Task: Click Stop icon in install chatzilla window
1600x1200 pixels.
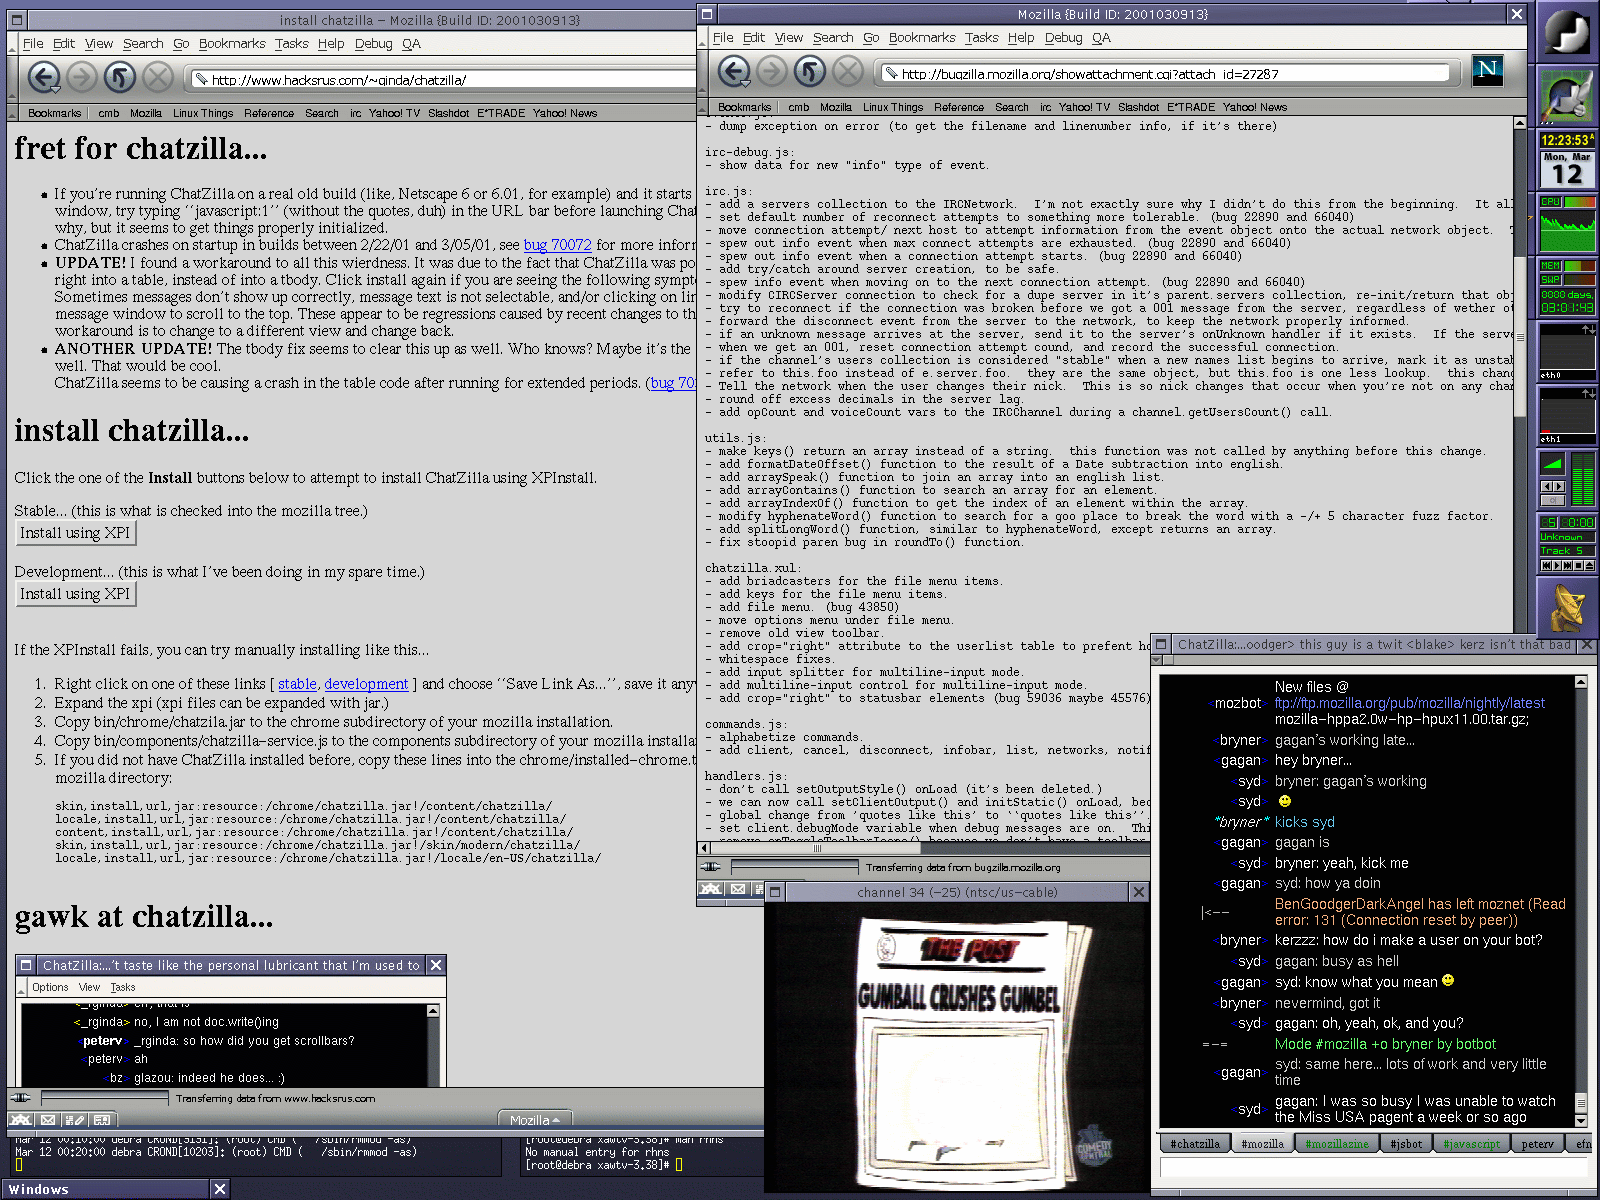Action: click(158, 77)
